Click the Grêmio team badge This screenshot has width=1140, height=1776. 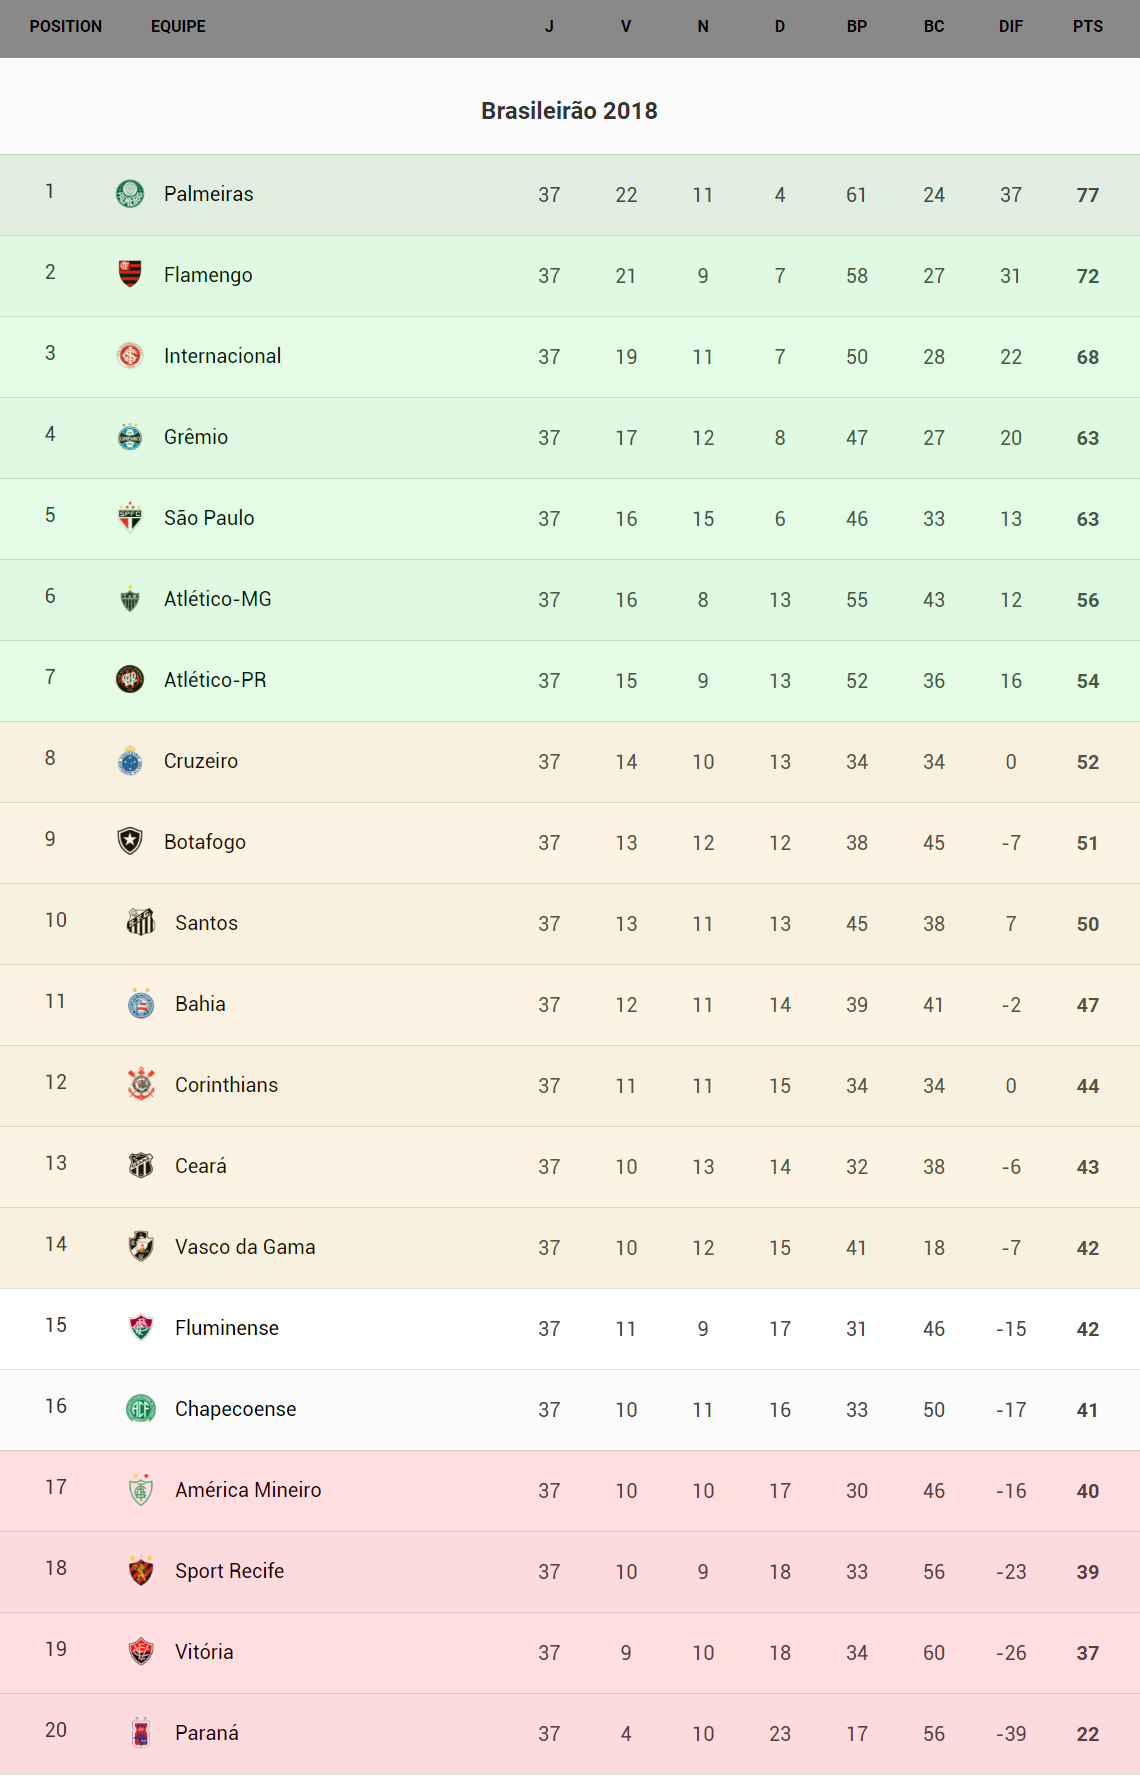[x=130, y=436]
